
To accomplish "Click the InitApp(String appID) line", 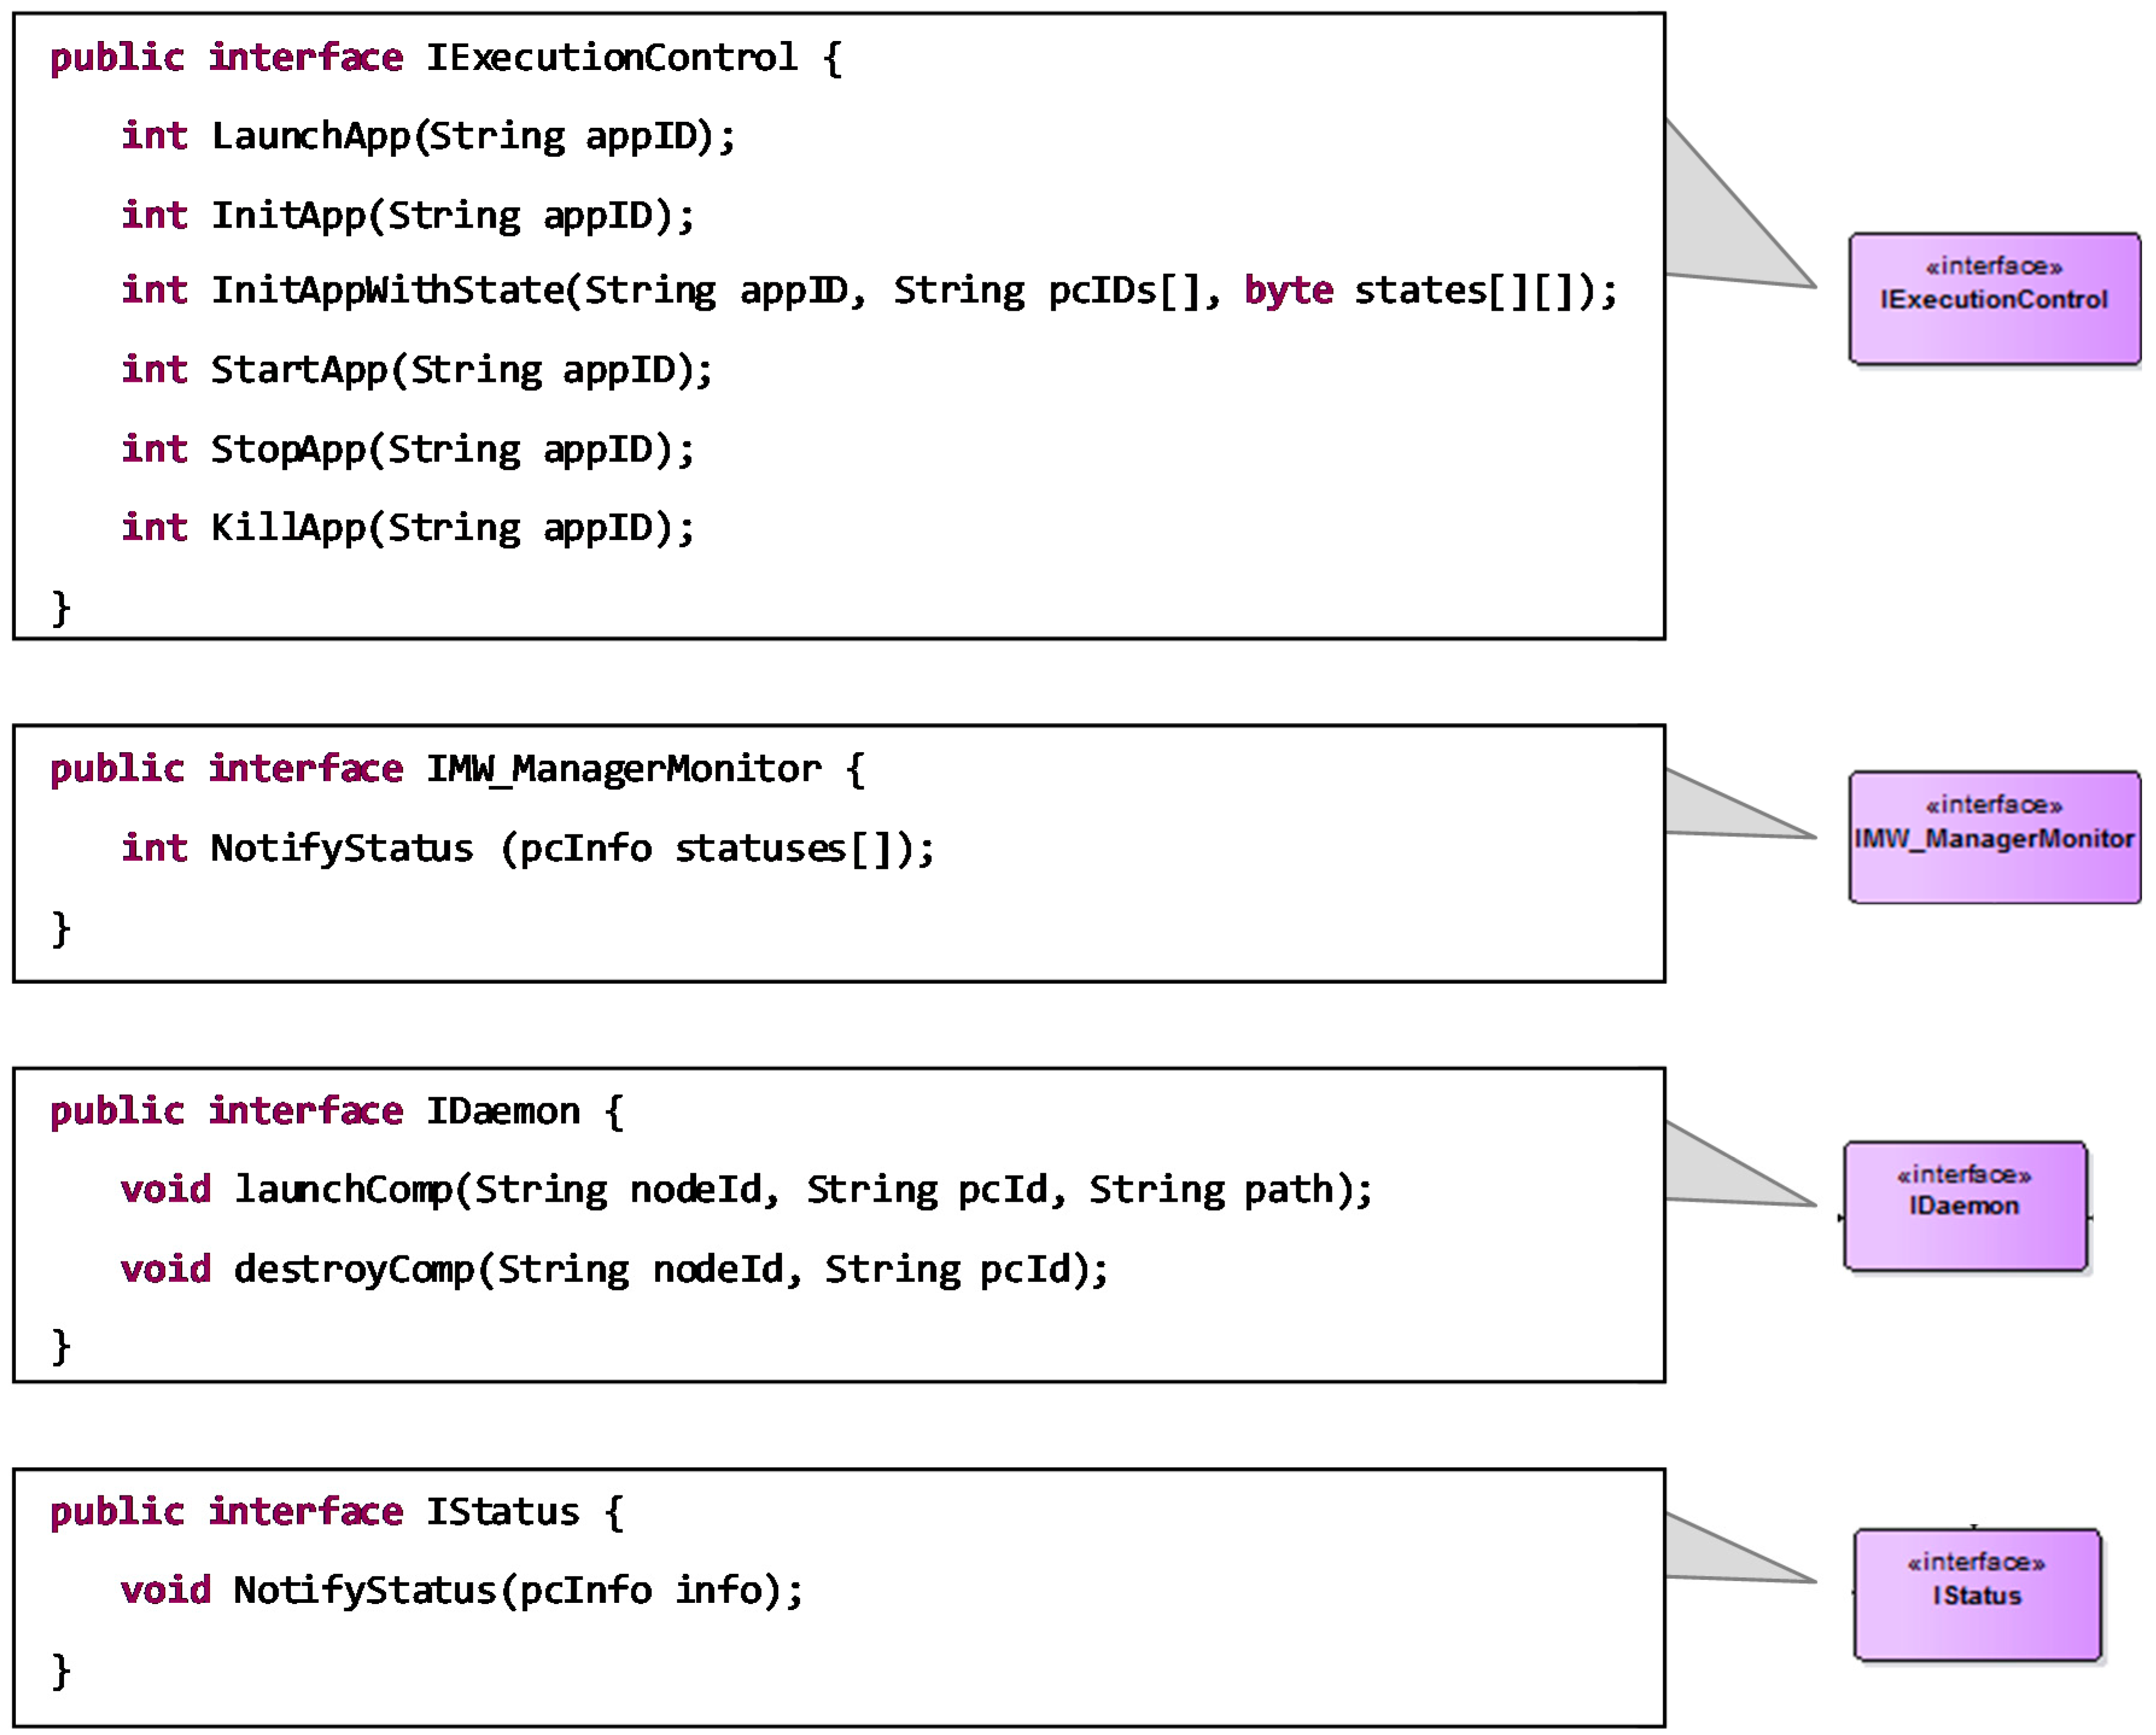I will coord(407,215).
